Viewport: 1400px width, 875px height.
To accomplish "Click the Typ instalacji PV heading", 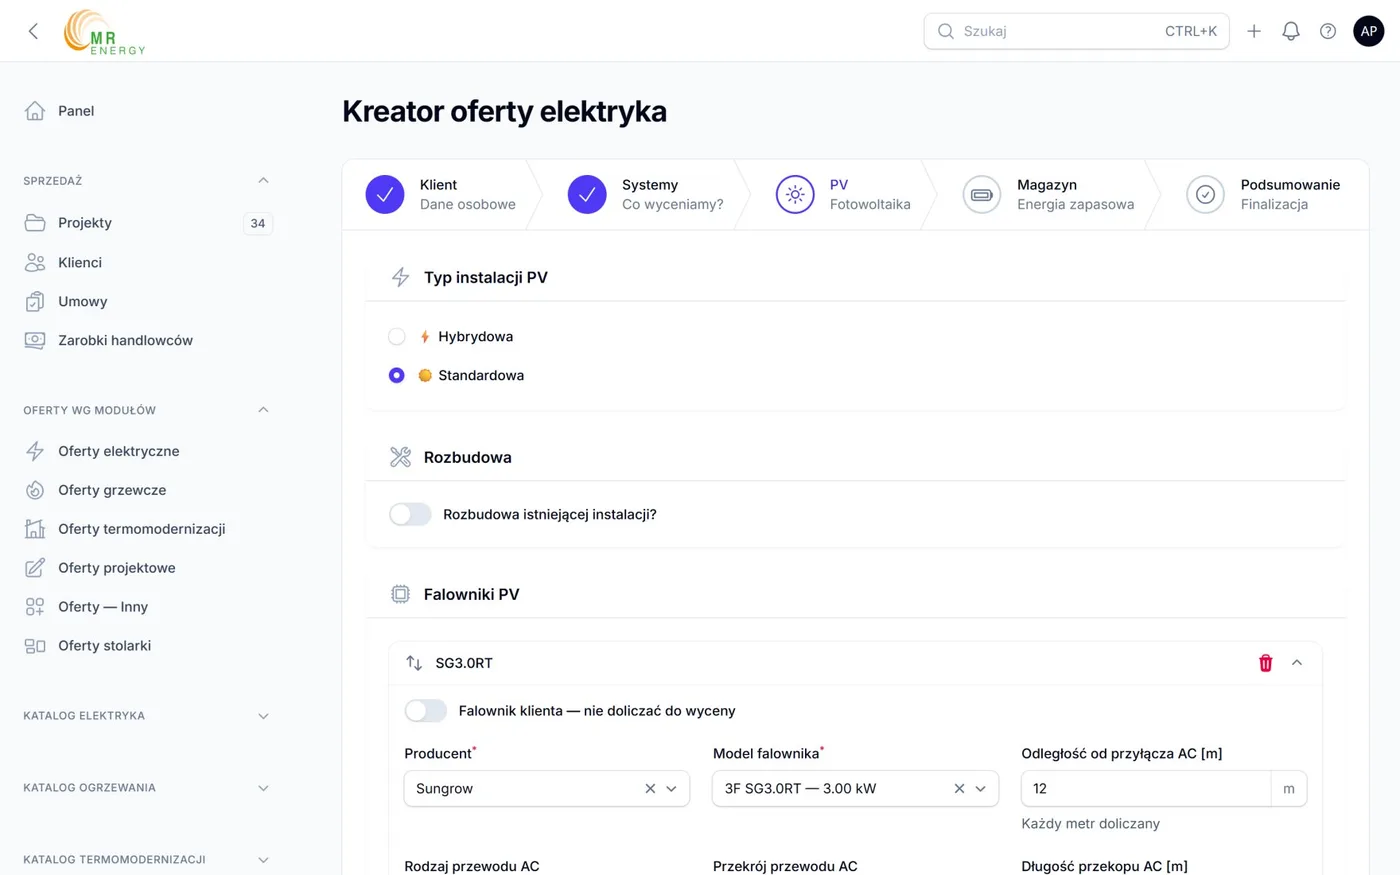I will tap(486, 278).
